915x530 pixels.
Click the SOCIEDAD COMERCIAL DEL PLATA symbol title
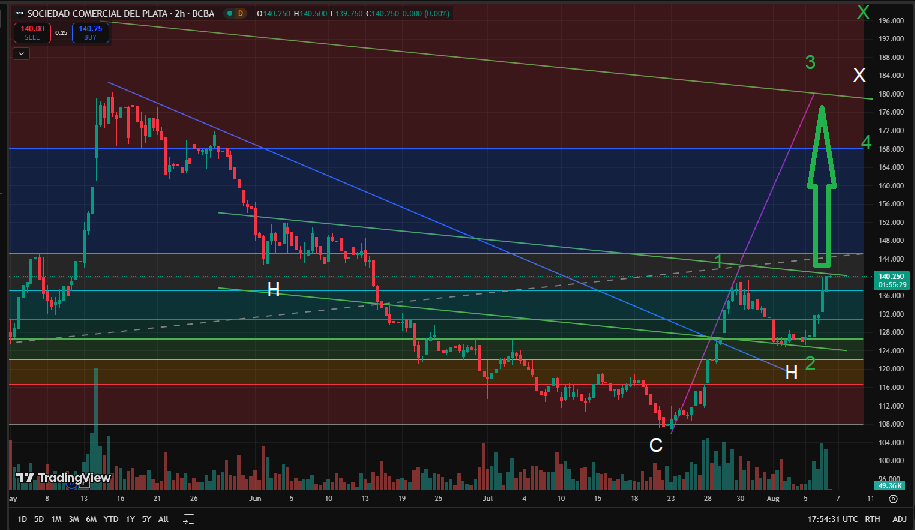(x=121, y=13)
